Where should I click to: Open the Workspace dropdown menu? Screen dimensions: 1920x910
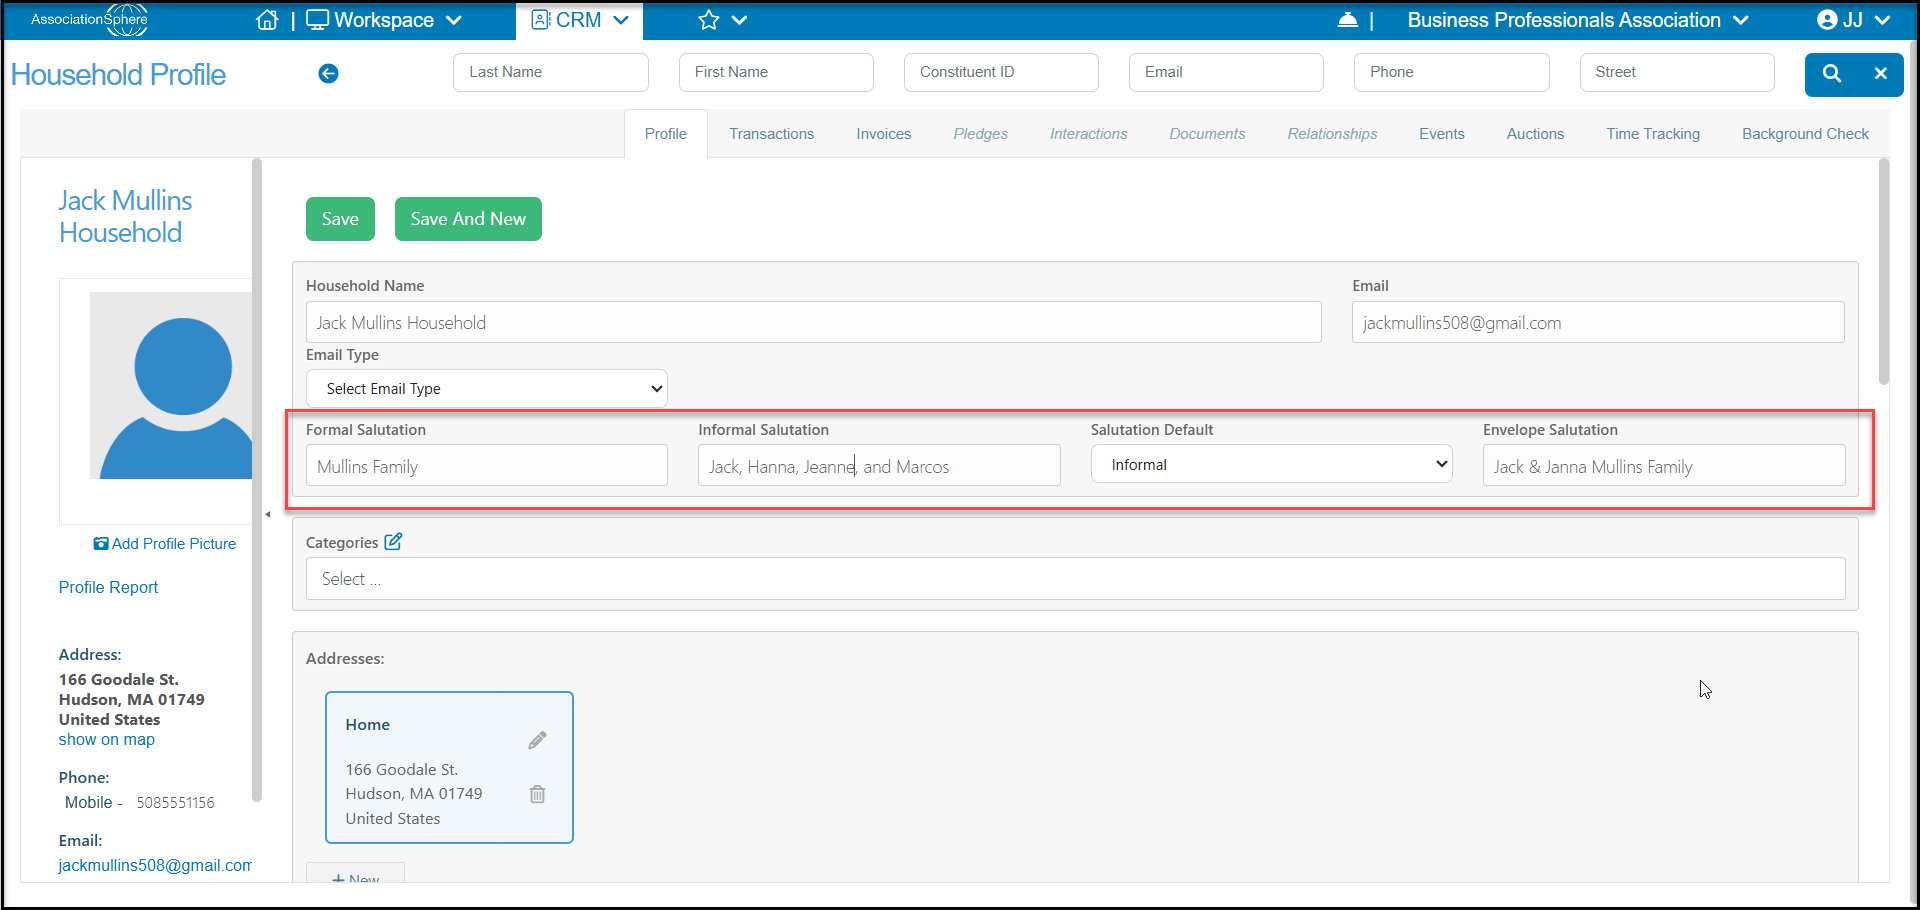pos(384,20)
